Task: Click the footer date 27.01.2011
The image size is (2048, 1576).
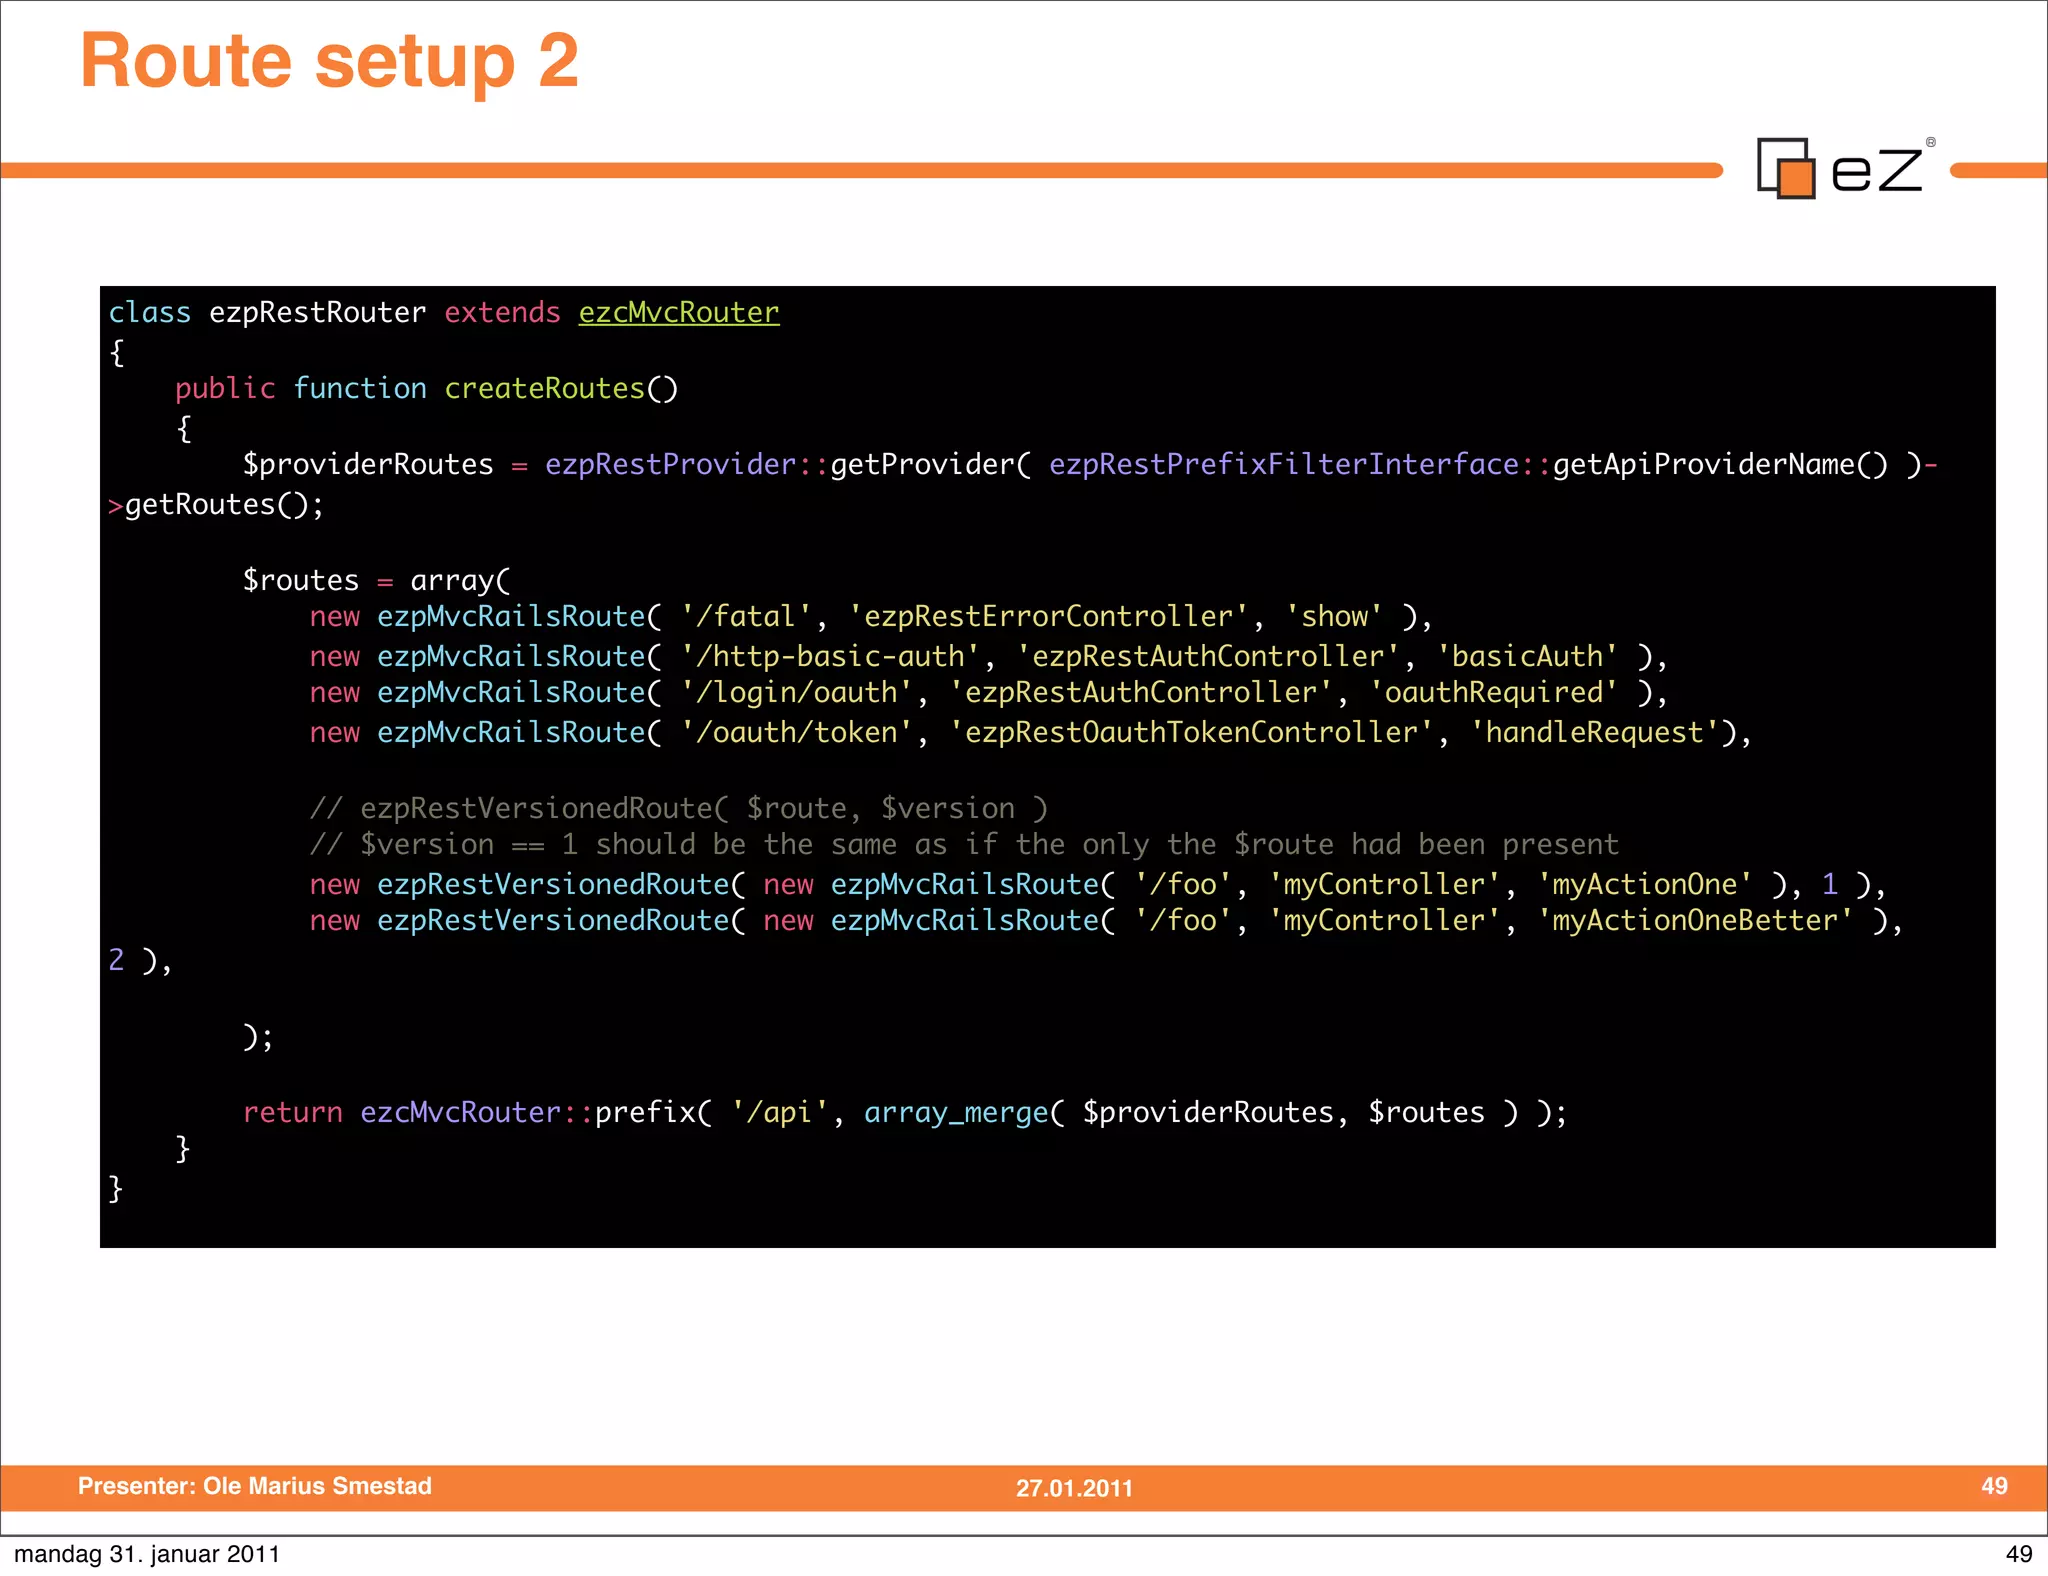Action: point(1074,1488)
